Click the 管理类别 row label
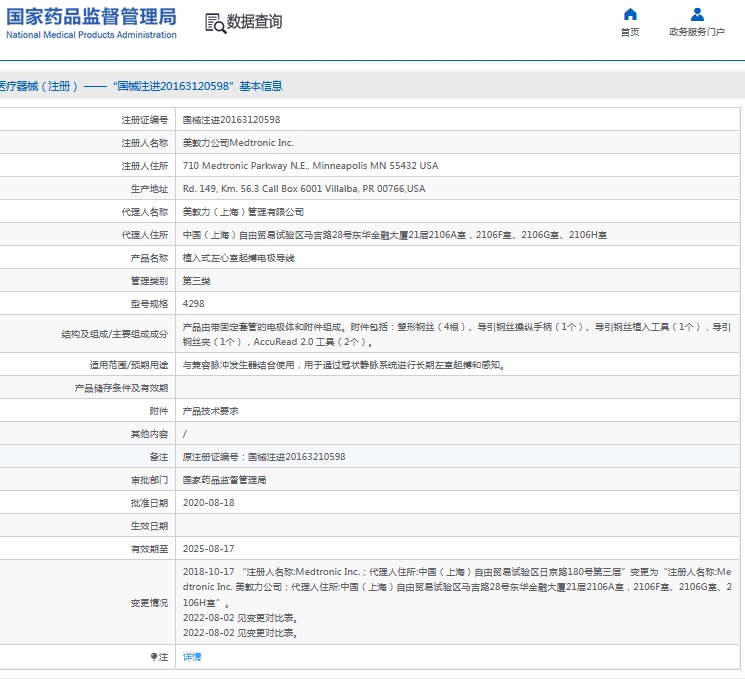This screenshot has width=745, height=679. click(149, 281)
